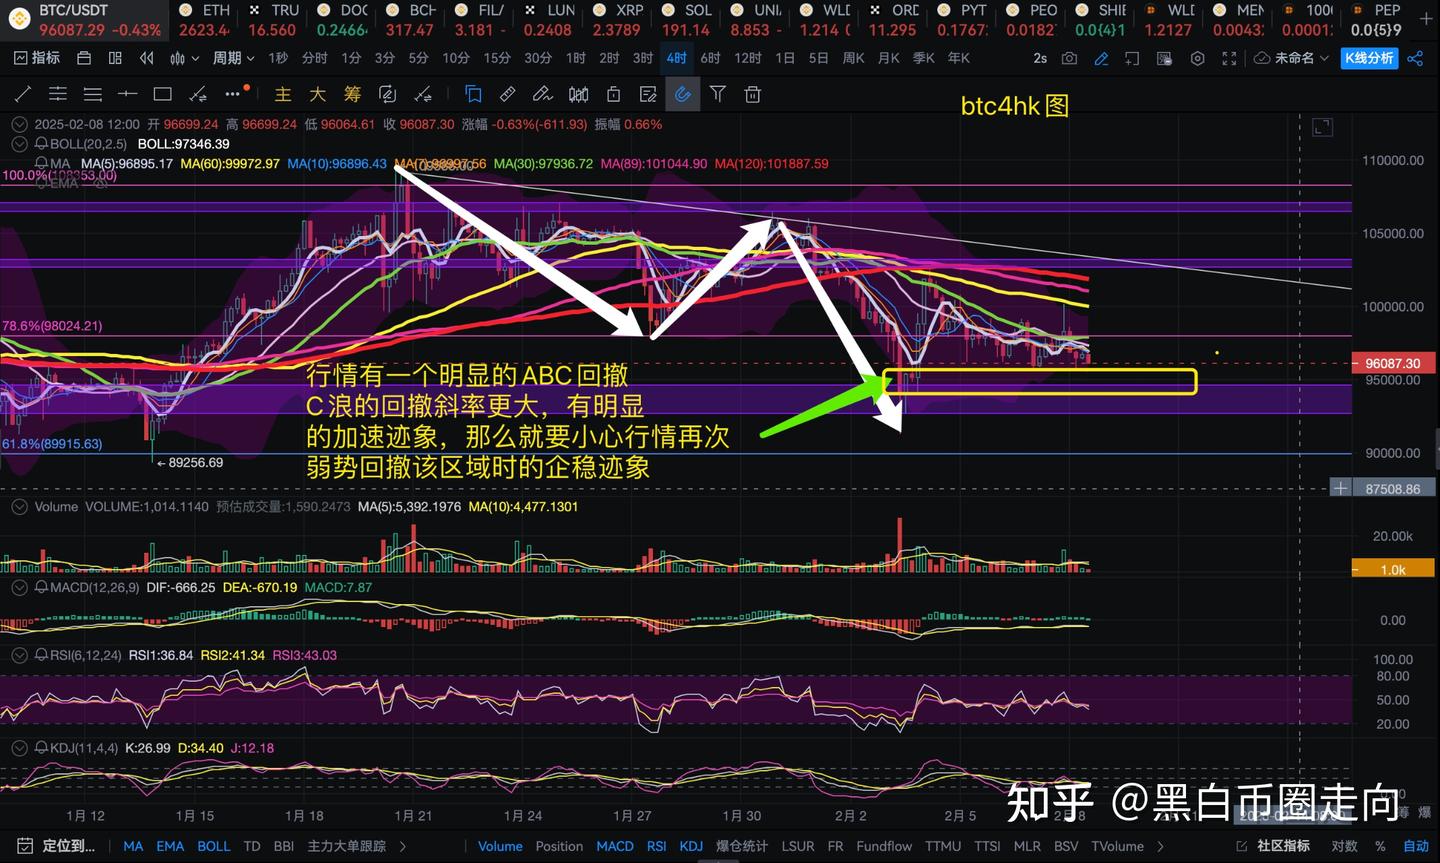Click the magnet snap tool
This screenshot has height=863, width=1440.
click(683, 94)
